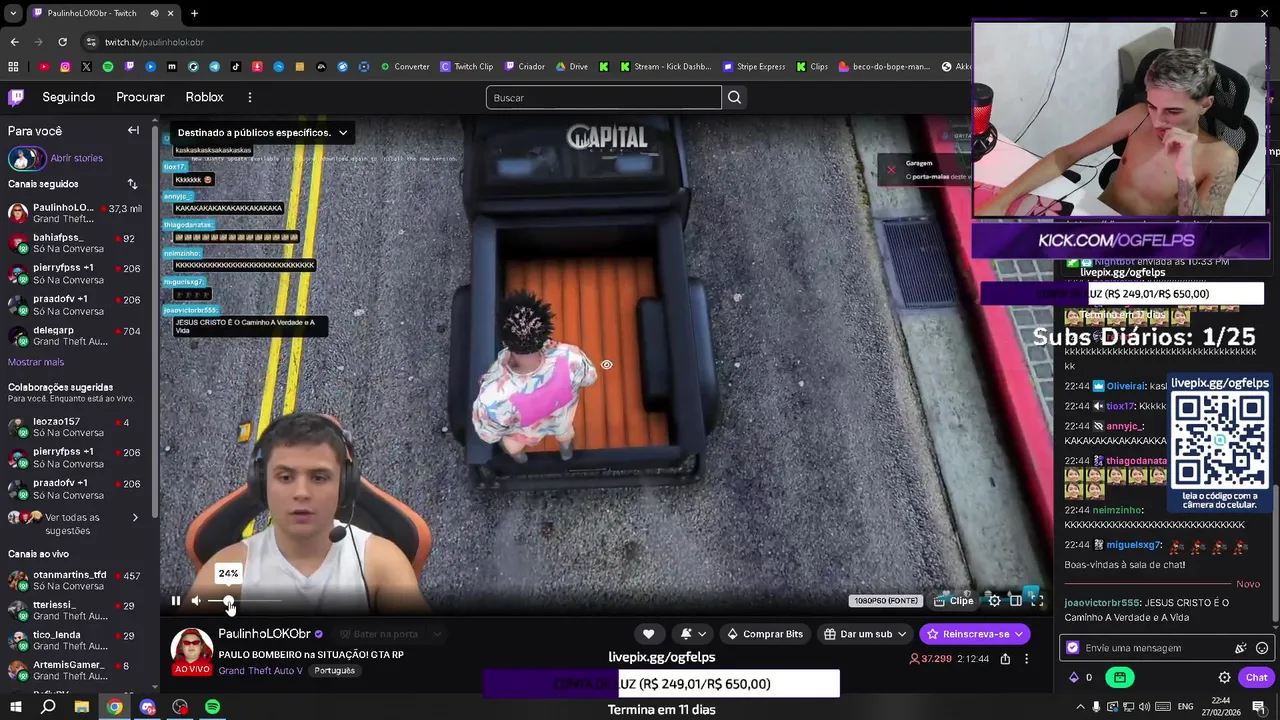The image size is (1280, 720).
Task: Open Procurar tab
Action: 140,97
